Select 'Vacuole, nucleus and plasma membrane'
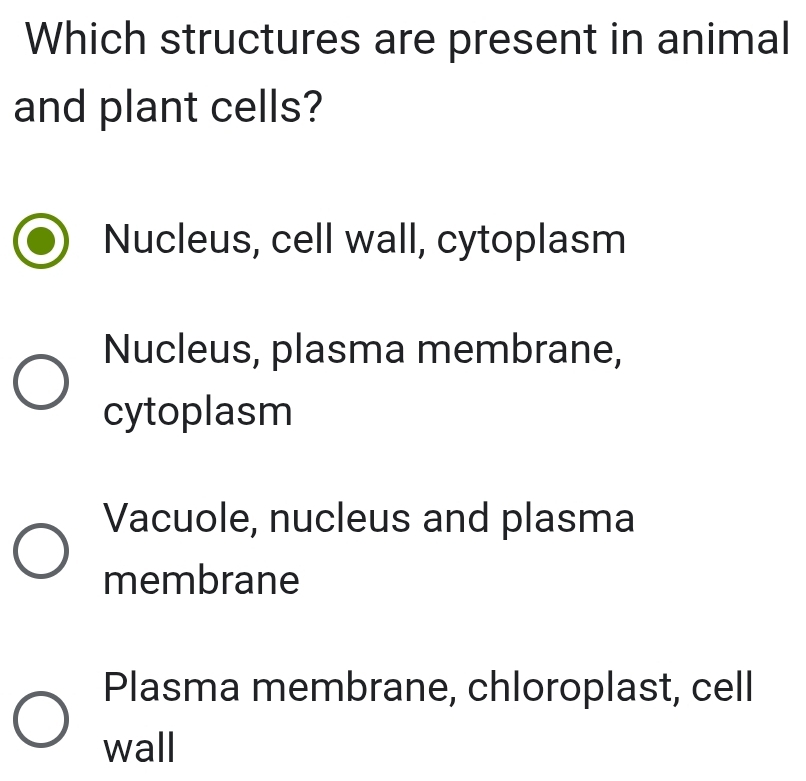This screenshot has height=781, width=806. (x=40, y=549)
